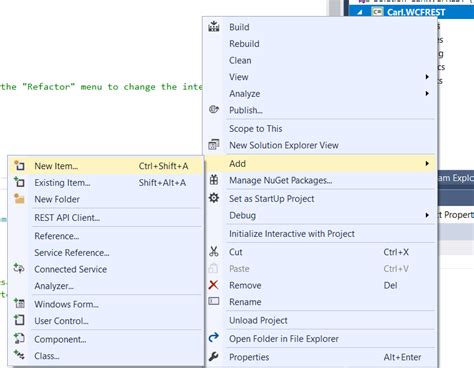Expand the View submenu arrow
The image size is (474, 368).
pyautogui.click(x=427, y=77)
